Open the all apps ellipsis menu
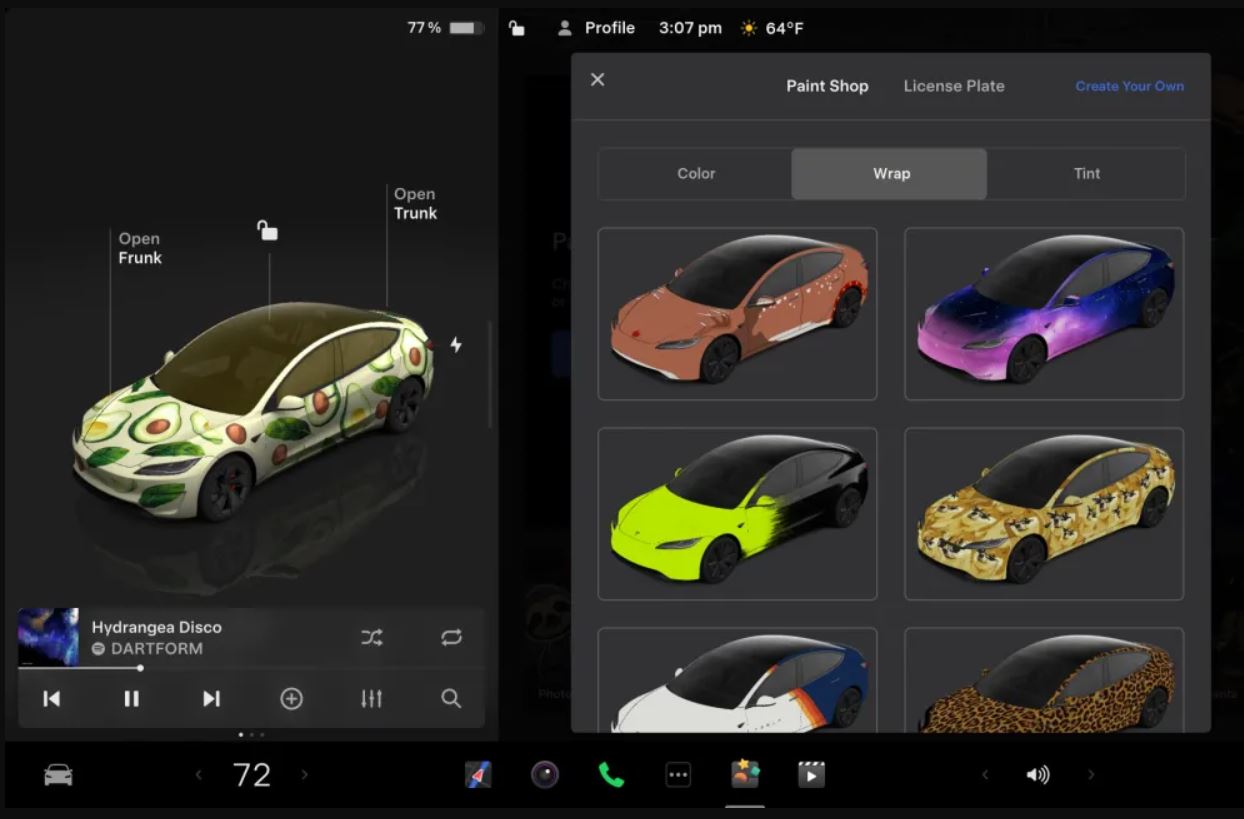This screenshot has width=1244, height=819. click(678, 775)
